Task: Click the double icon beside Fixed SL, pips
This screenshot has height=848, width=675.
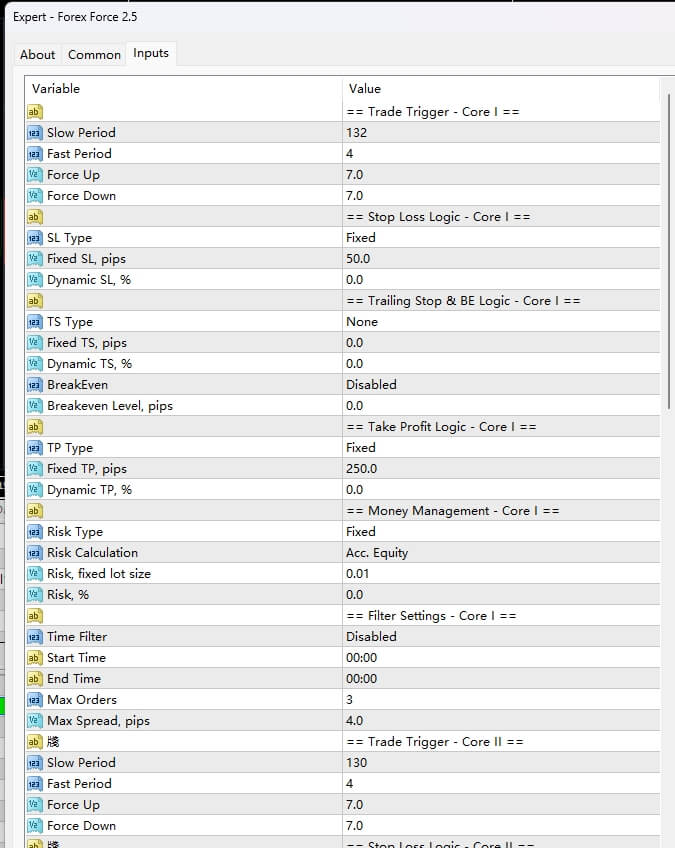Action: pos(34,259)
